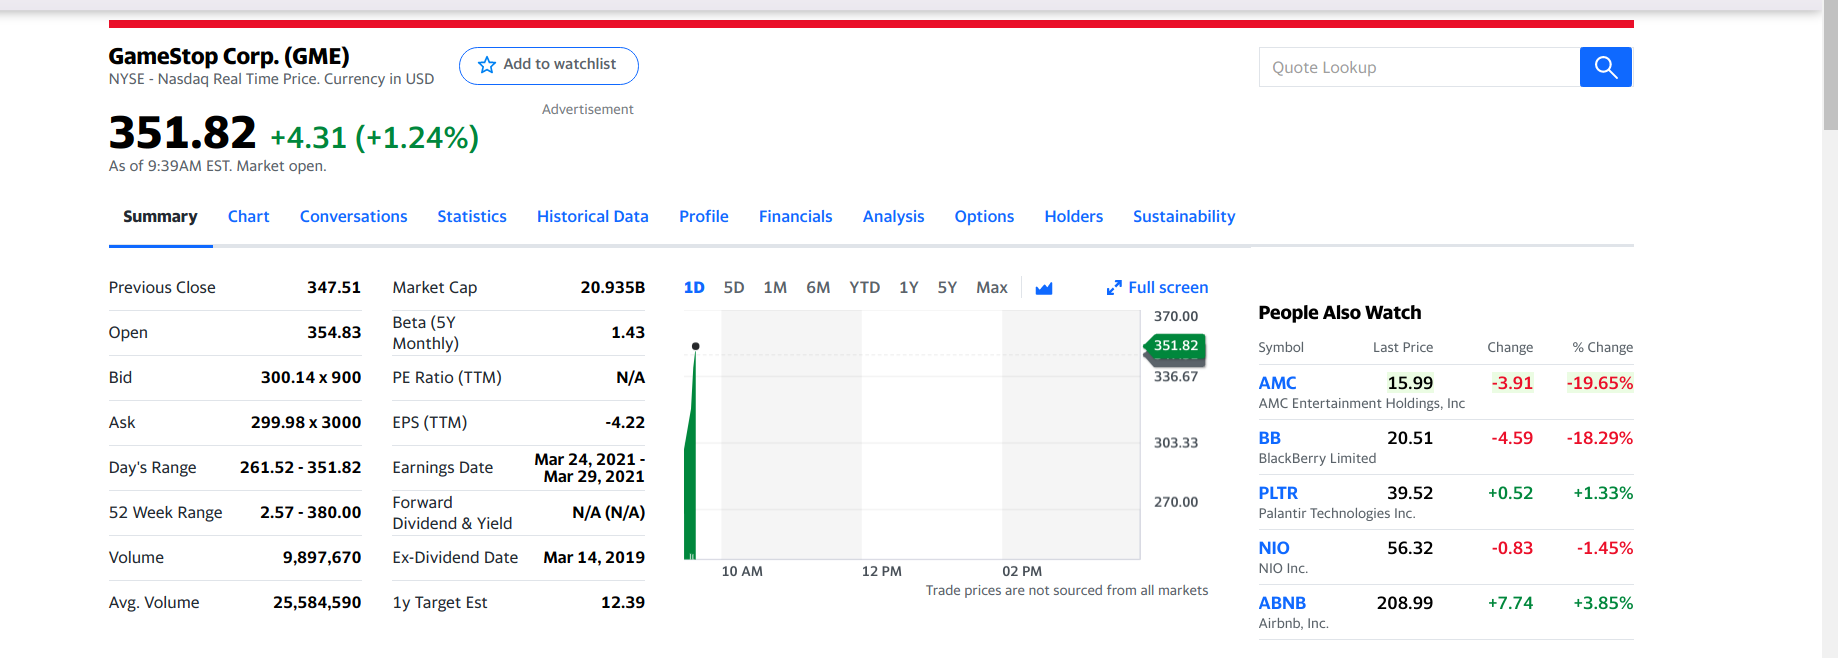This screenshot has width=1838, height=658.
Task: Open the Sustainability tab
Action: point(1184,217)
